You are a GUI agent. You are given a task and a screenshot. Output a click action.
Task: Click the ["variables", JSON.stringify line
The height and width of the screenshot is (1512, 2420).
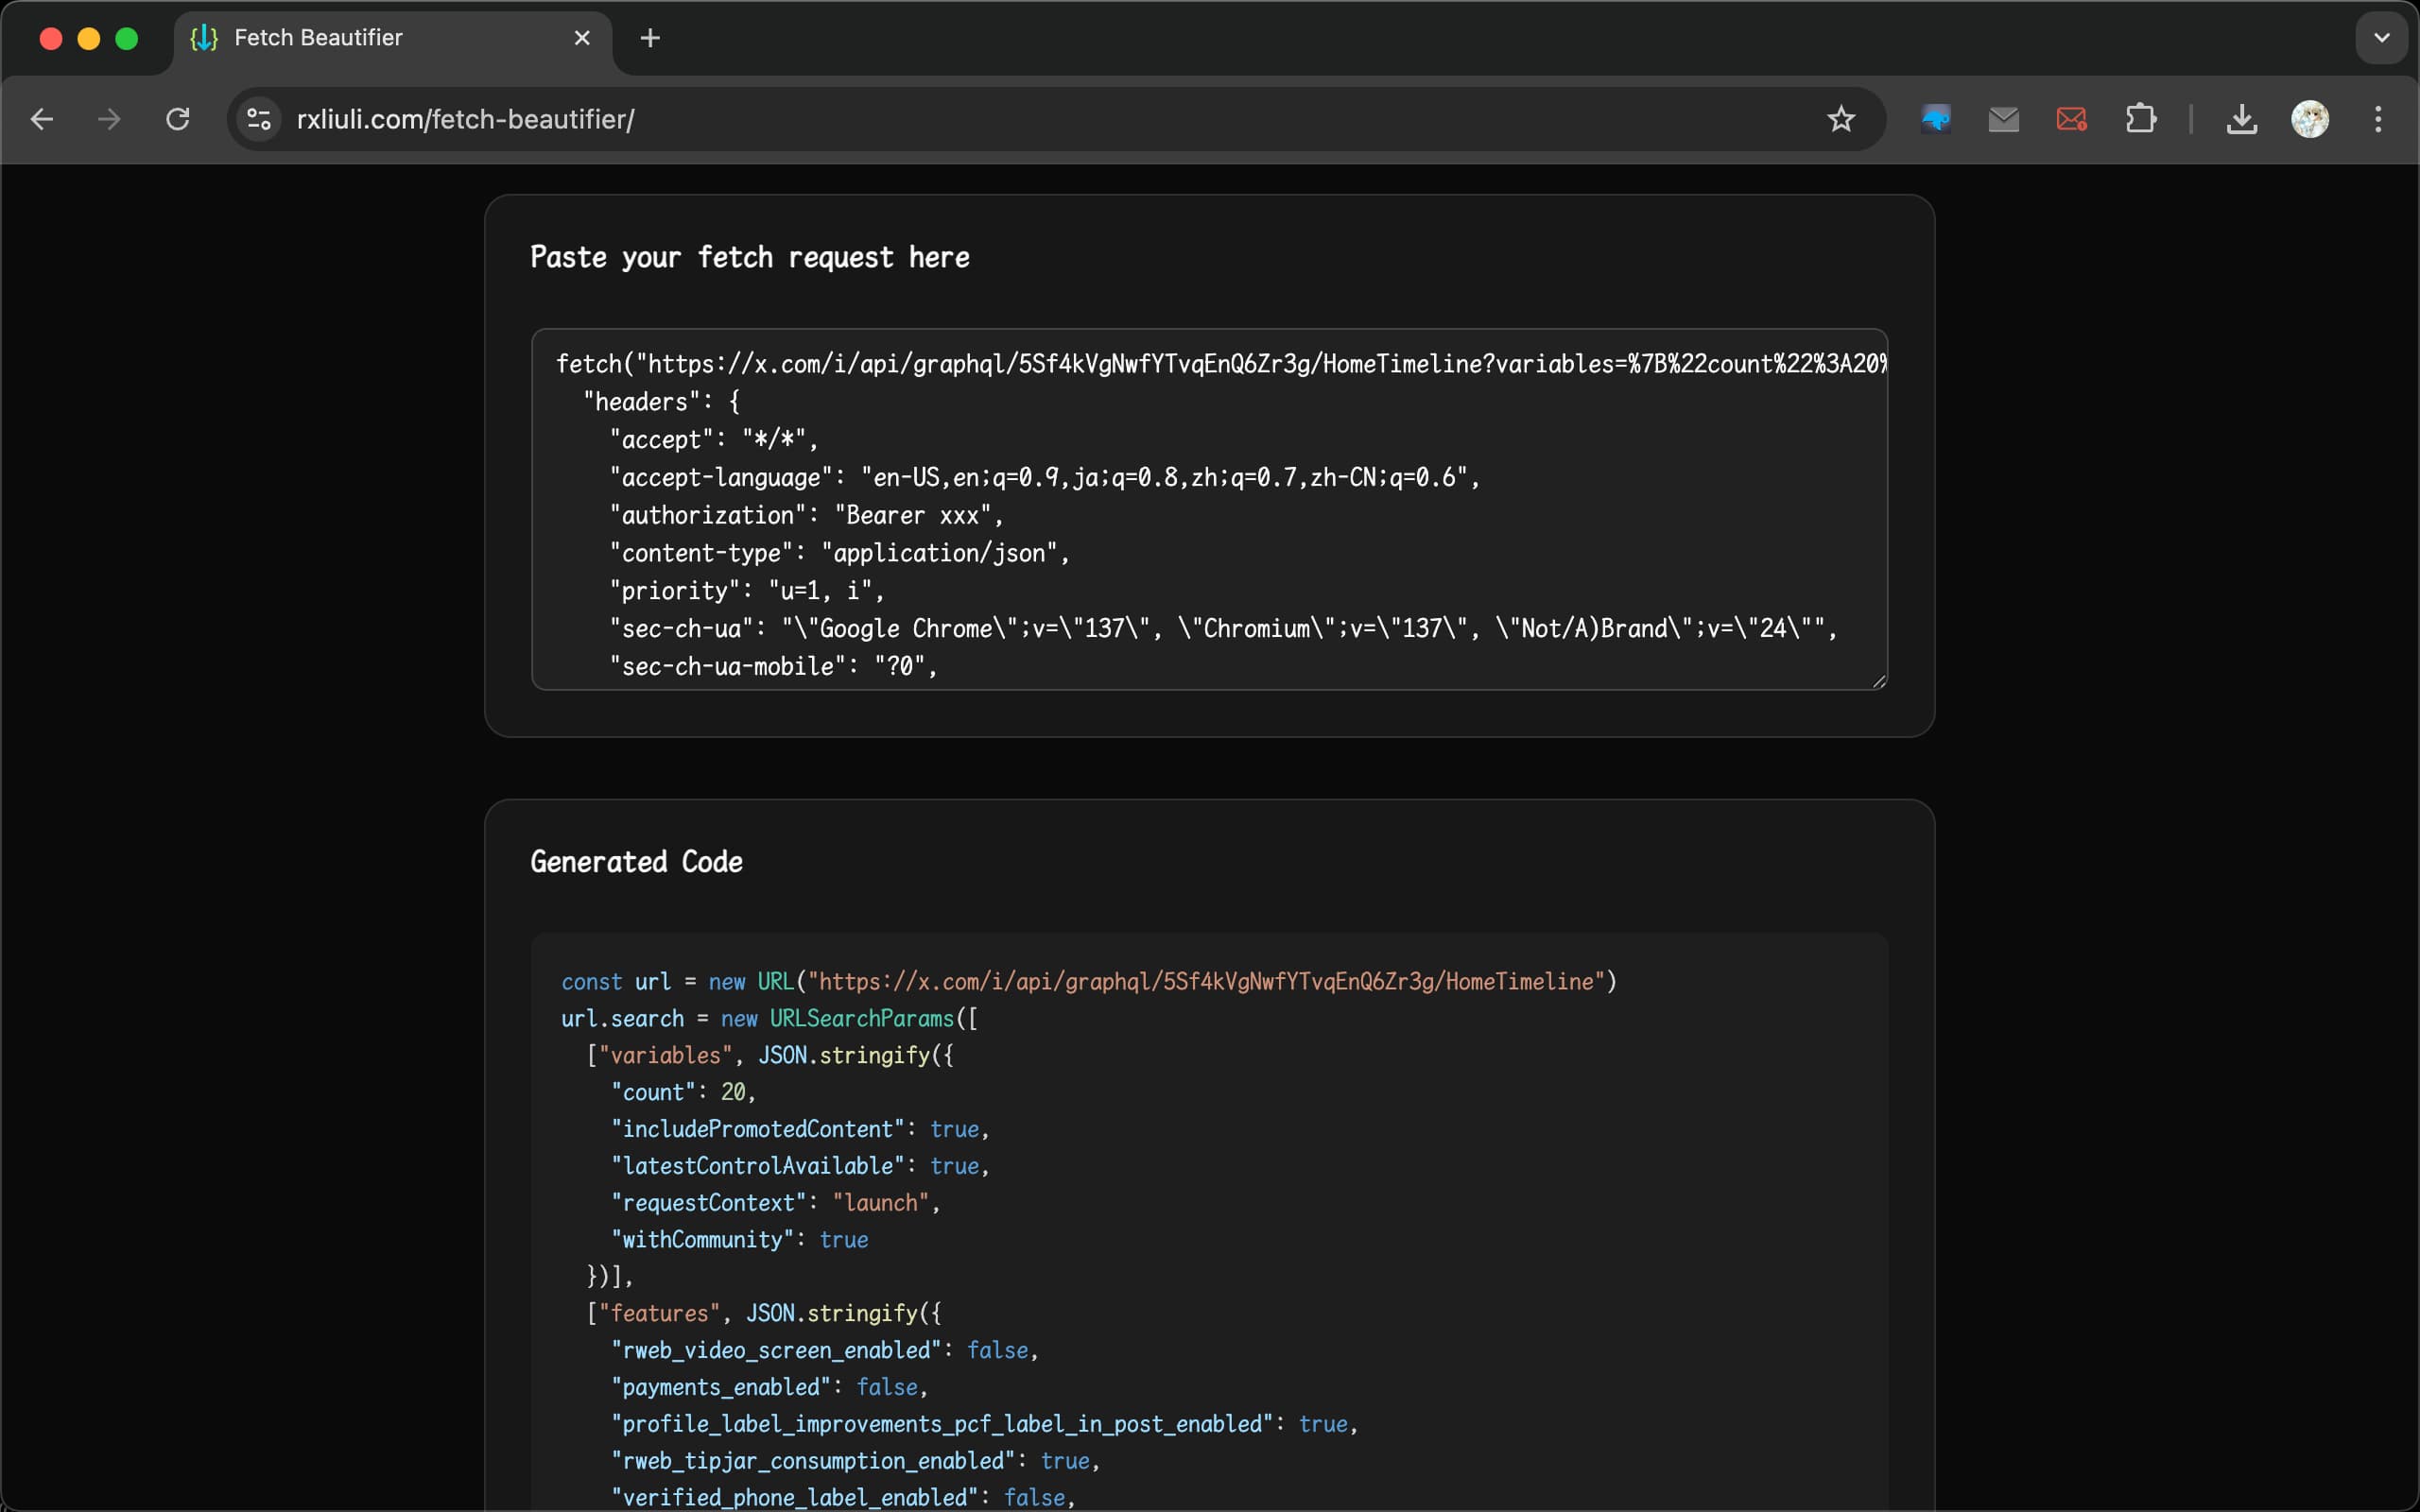[770, 1056]
